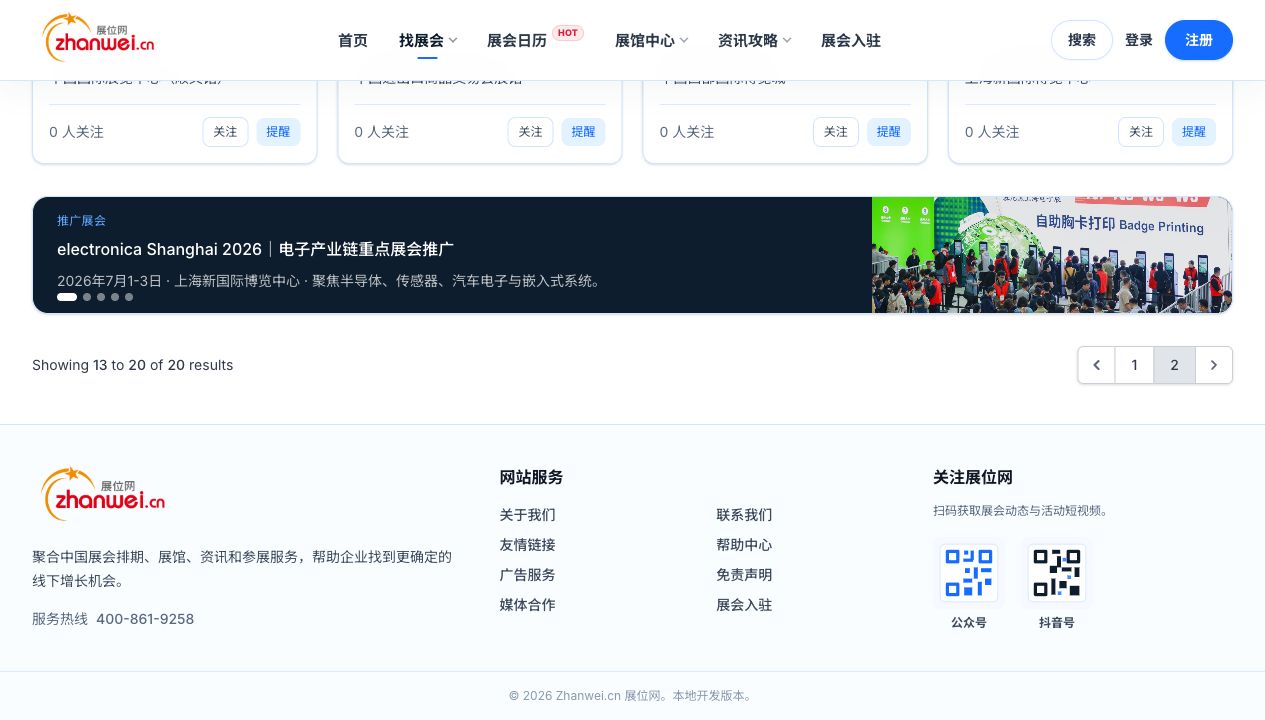This screenshot has height=720, width=1265.
Task: Go to previous page with left arrow
Action: [1096, 365]
